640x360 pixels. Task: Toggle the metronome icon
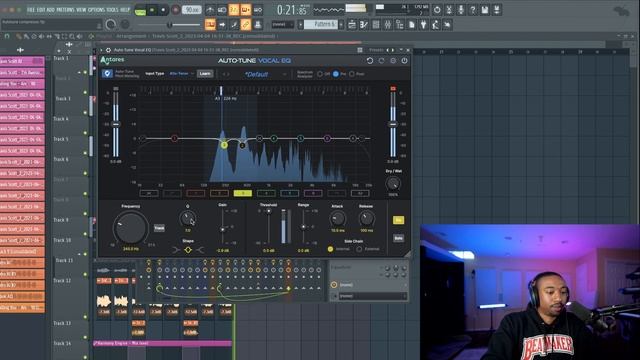tap(210, 9)
